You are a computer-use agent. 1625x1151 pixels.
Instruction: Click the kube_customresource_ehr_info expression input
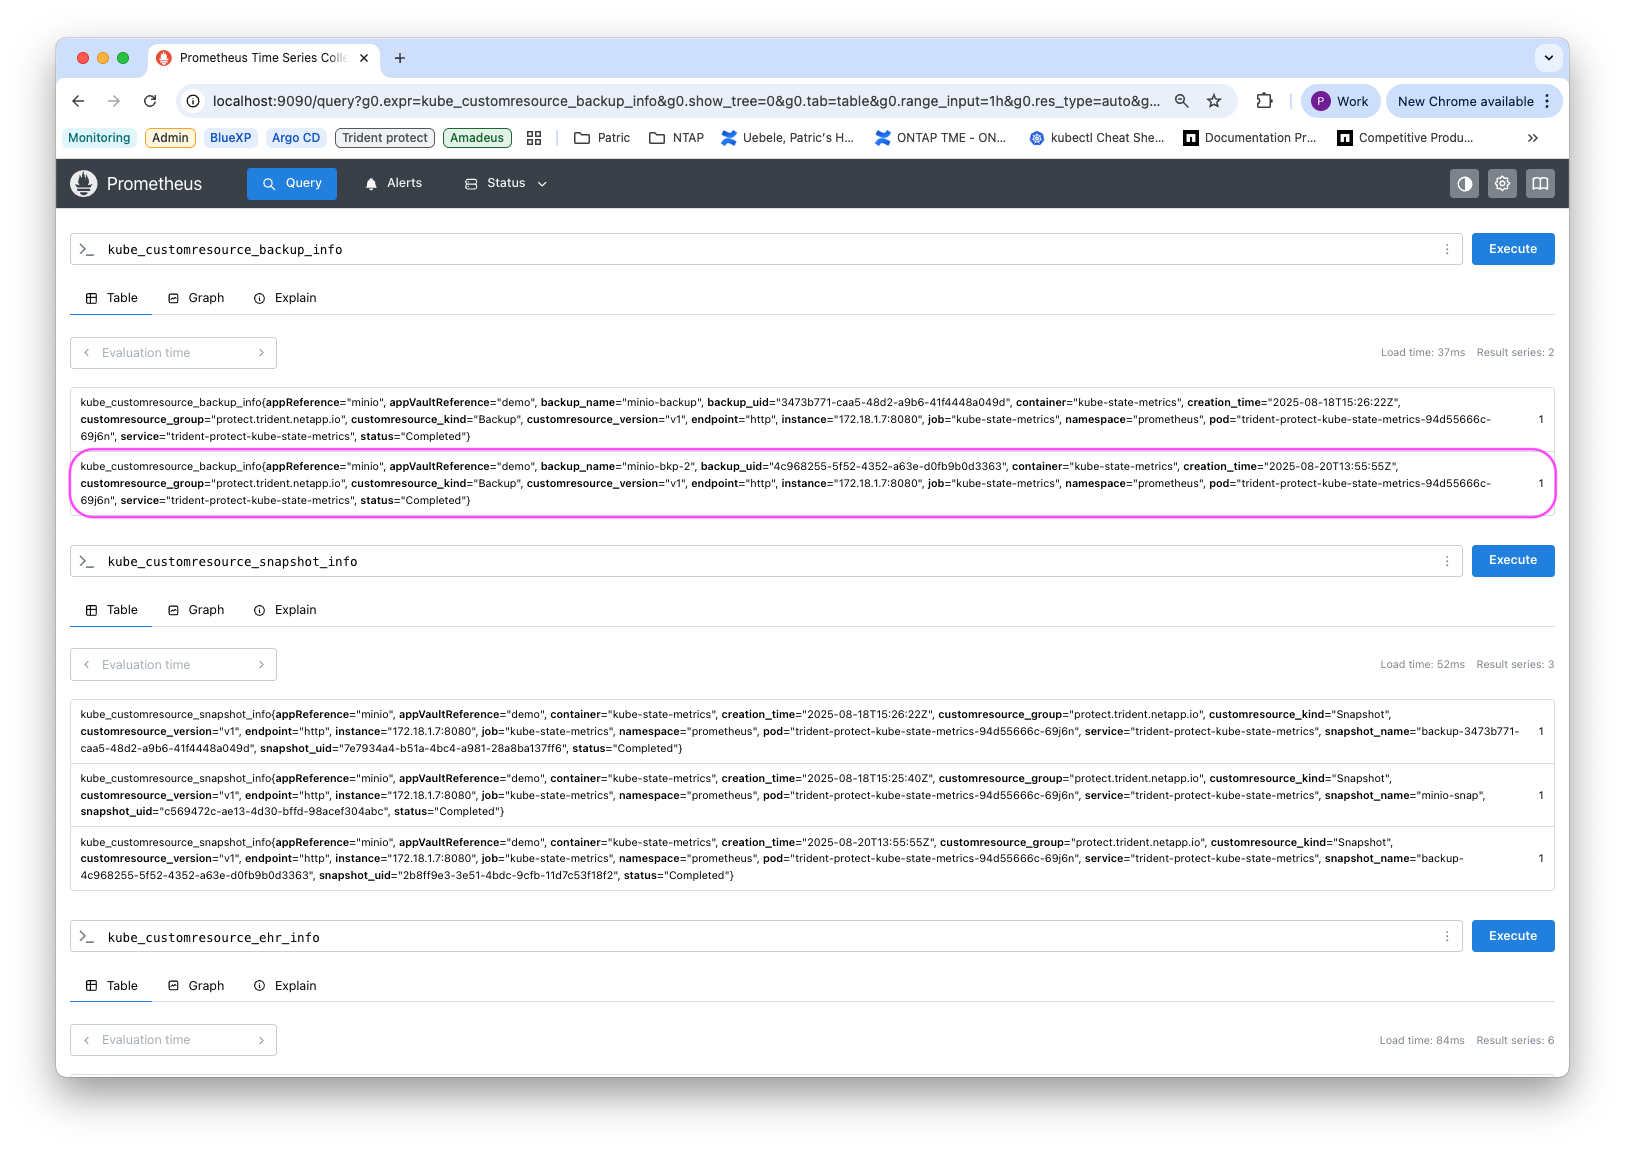pyautogui.click(x=766, y=937)
